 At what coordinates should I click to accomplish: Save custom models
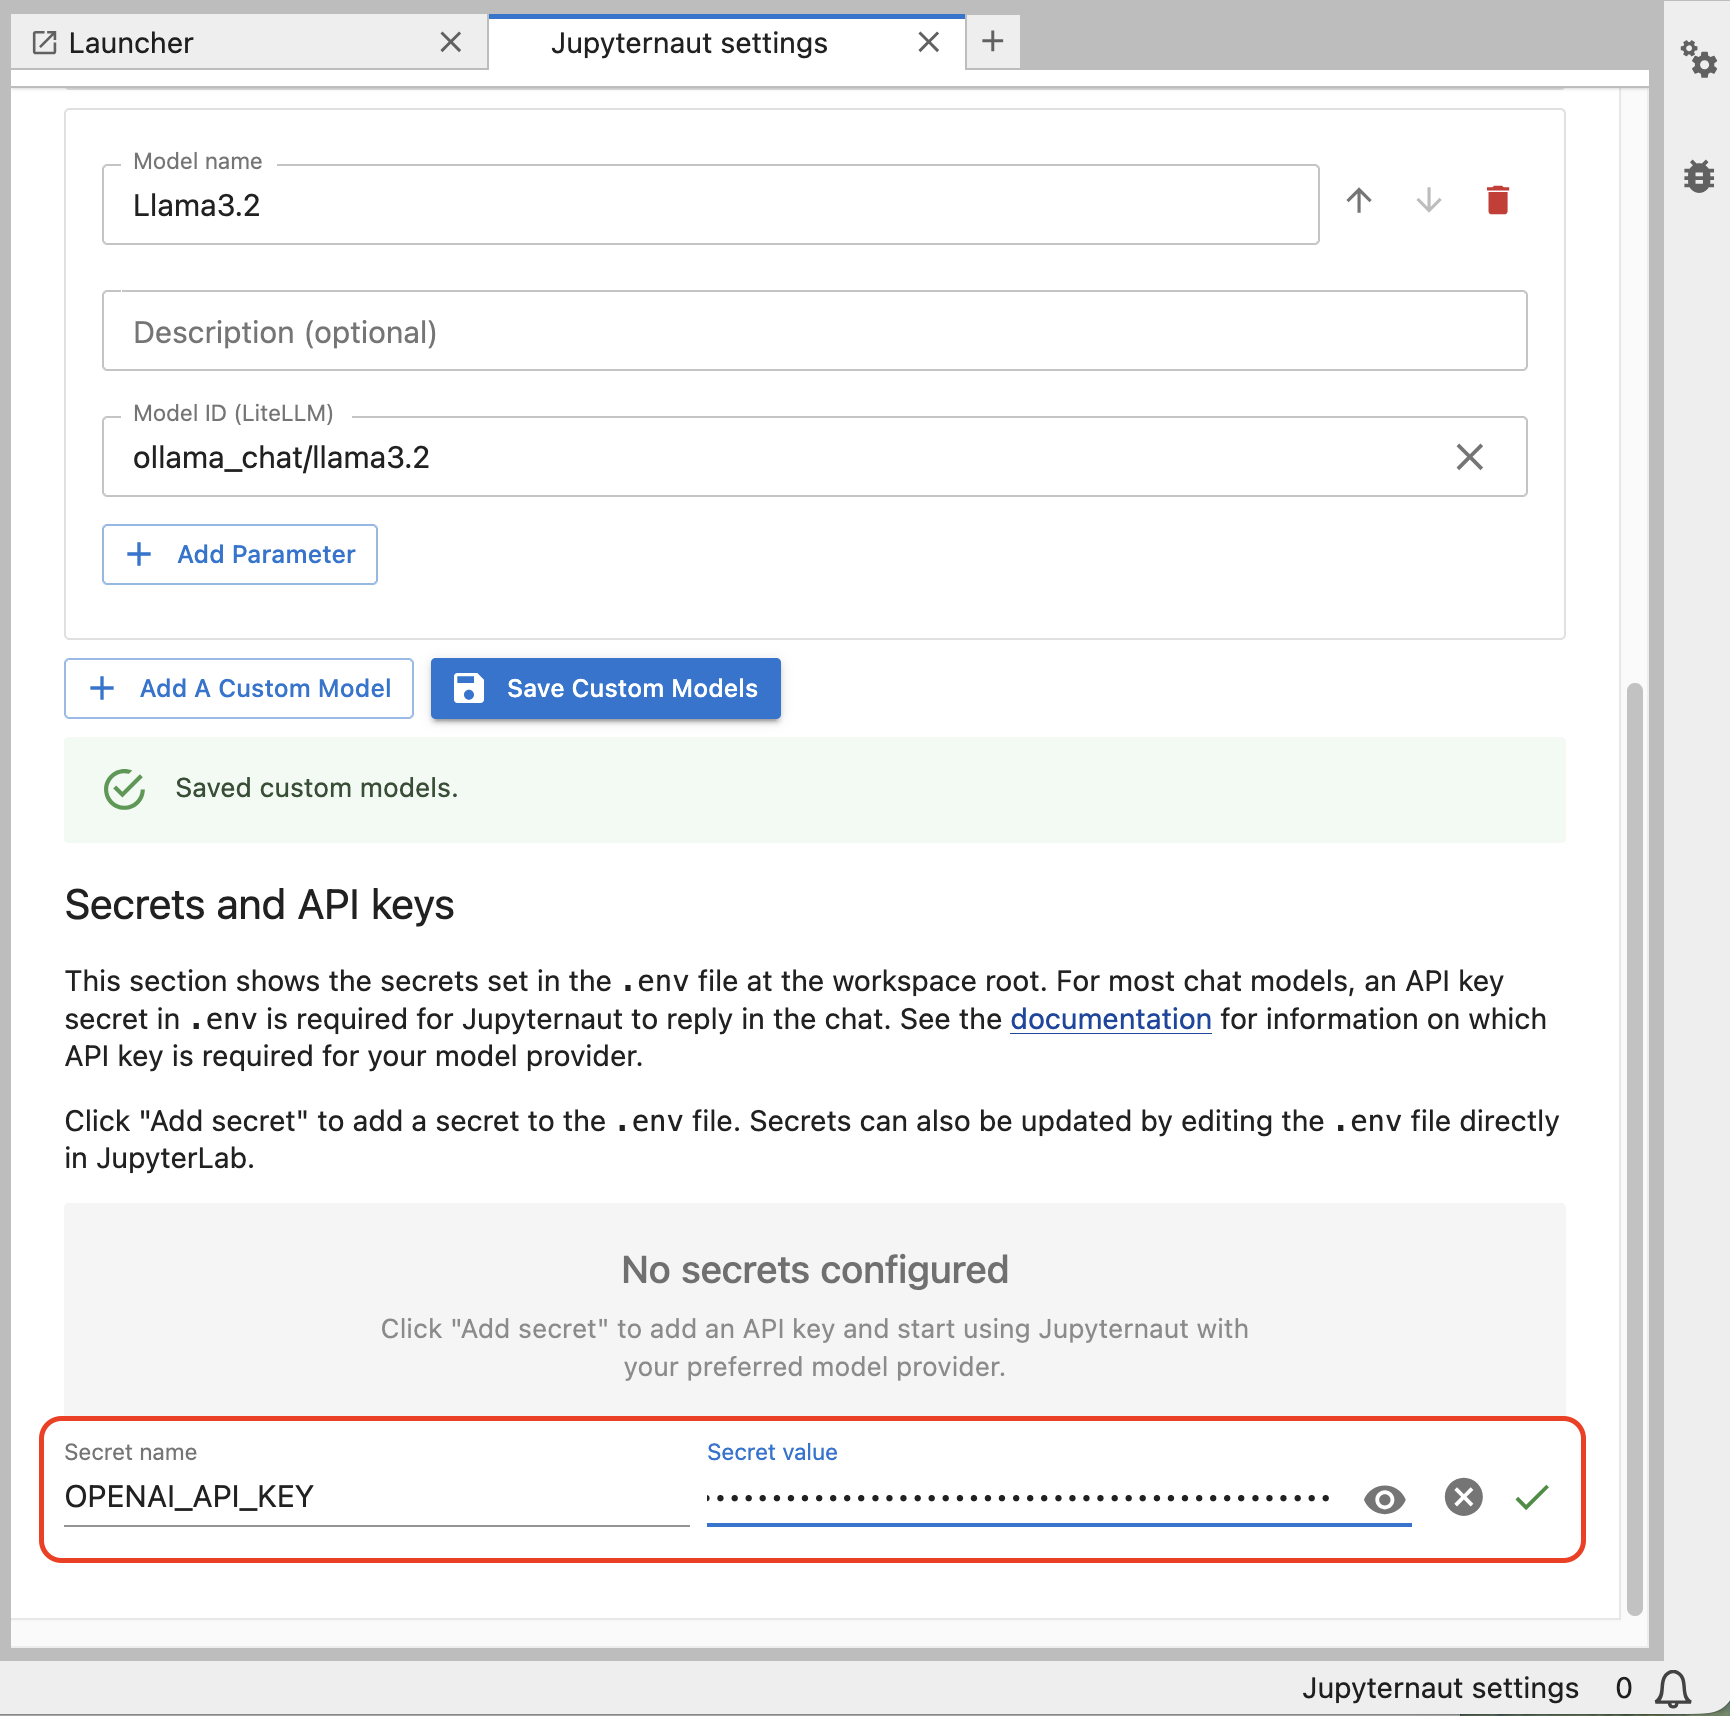pos(605,688)
